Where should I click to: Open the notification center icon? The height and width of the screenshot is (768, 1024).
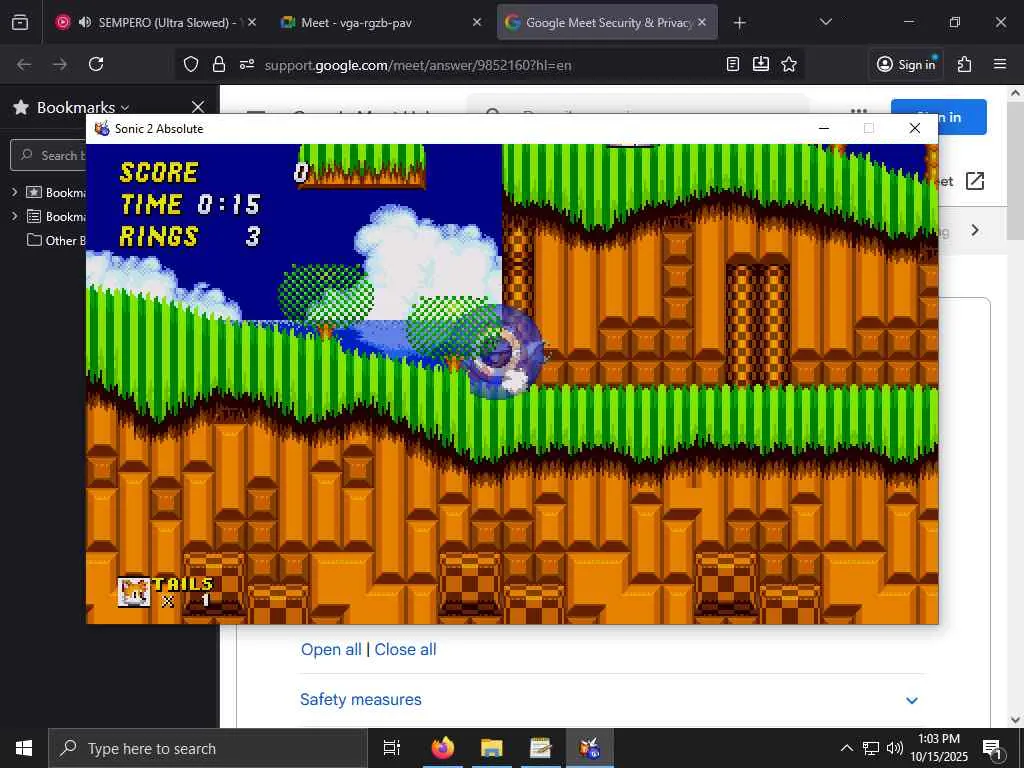coord(992,748)
